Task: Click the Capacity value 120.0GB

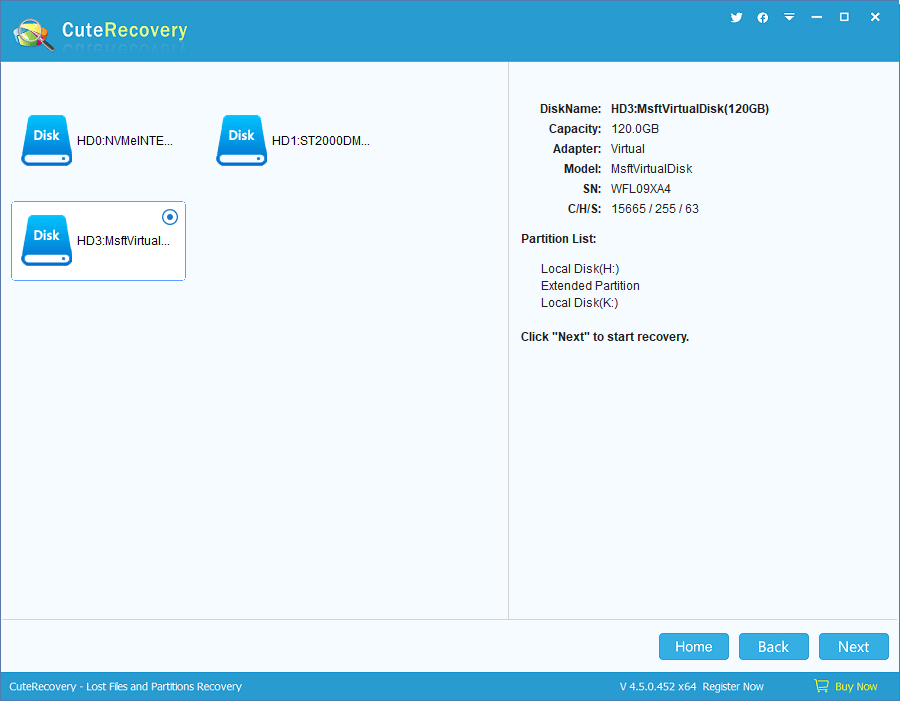Action: (635, 129)
